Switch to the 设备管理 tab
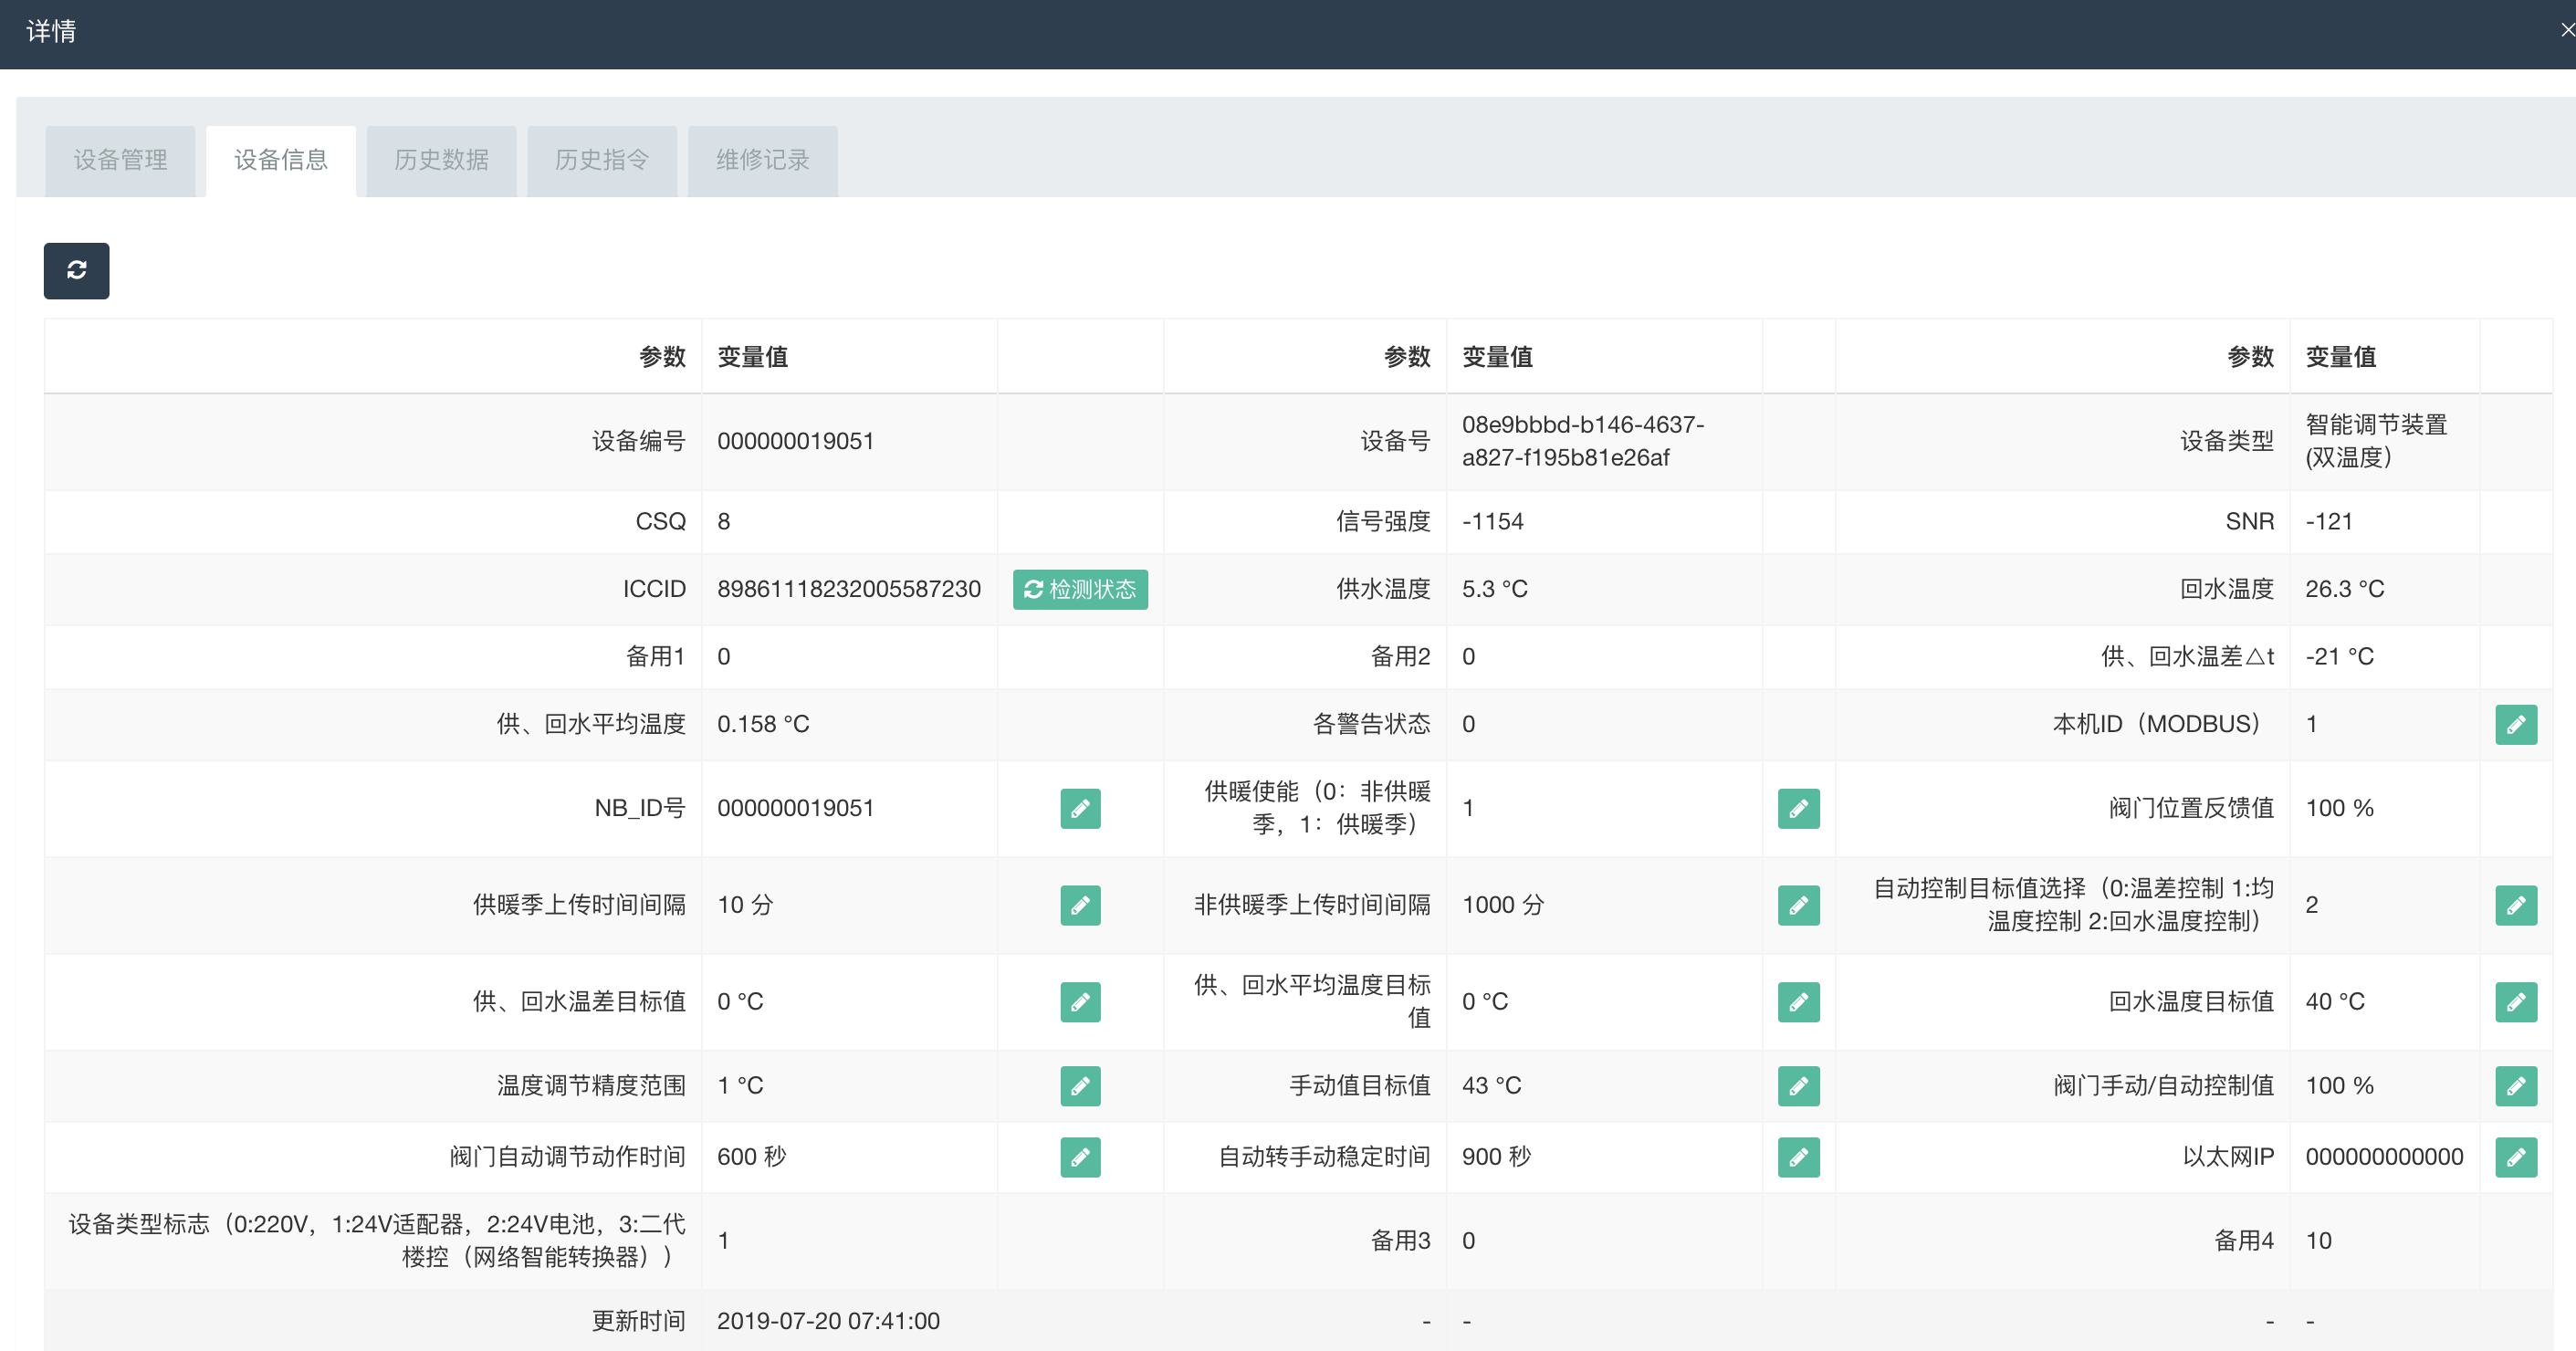The width and height of the screenshot is (2576, 1351). point(120,160)
